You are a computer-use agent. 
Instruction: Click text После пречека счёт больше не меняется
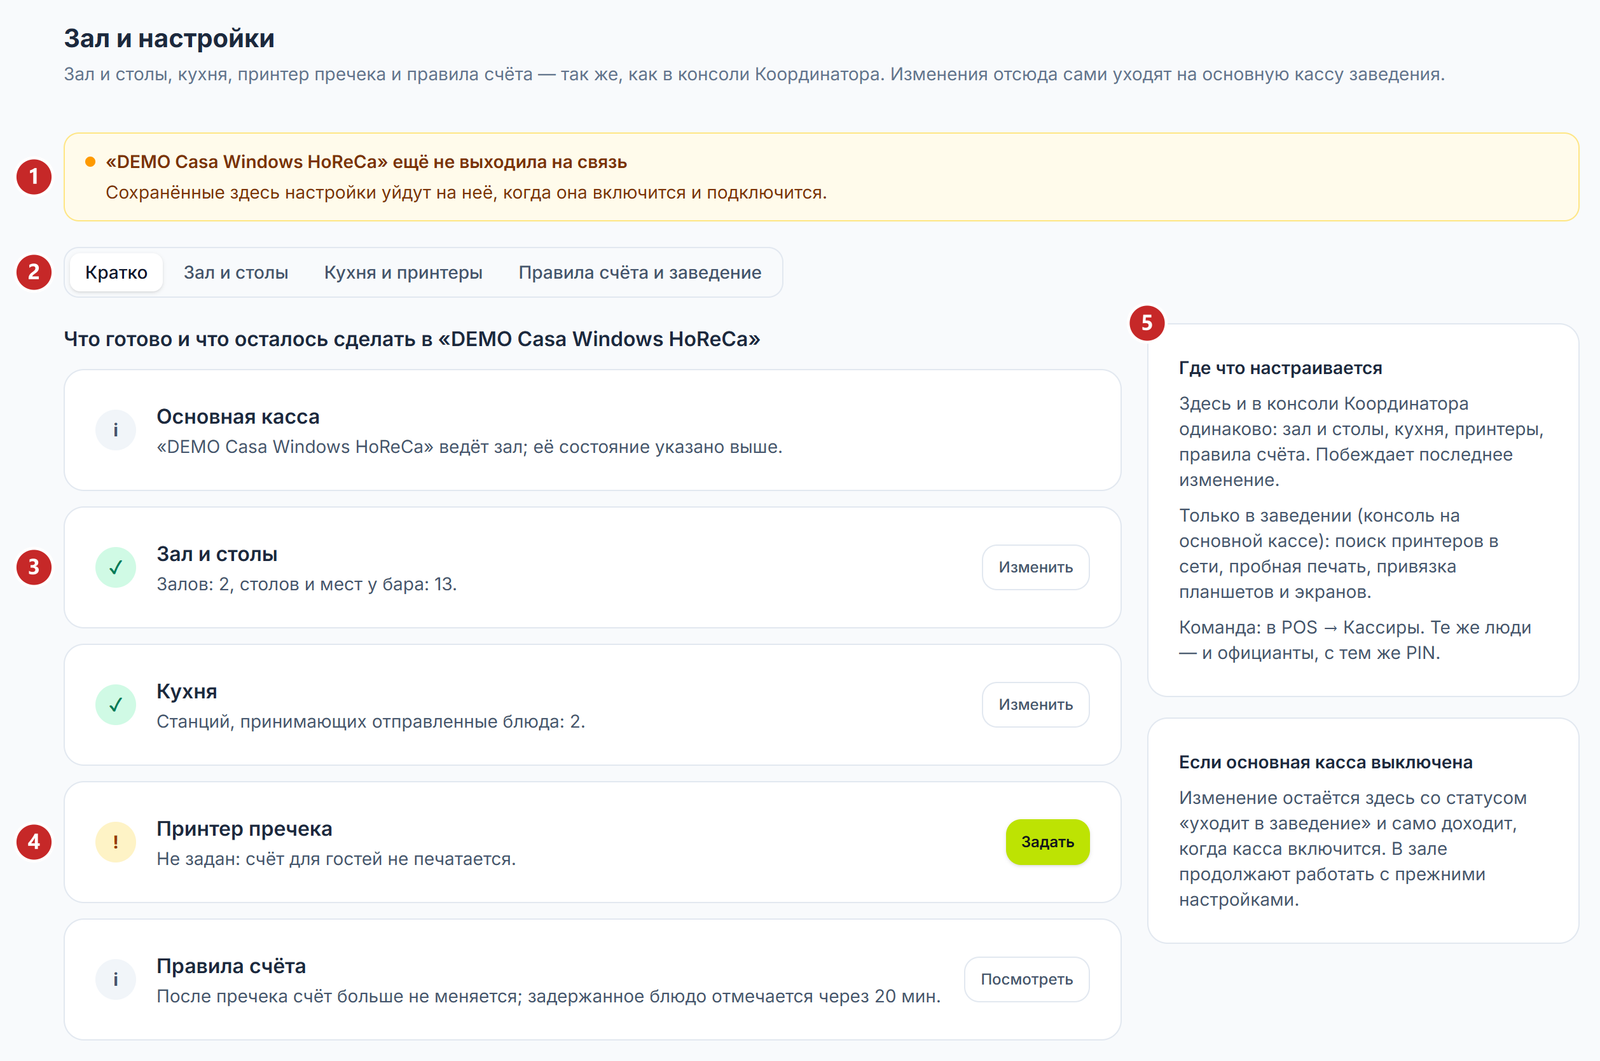pyautogui.click(x=549, y=996)
